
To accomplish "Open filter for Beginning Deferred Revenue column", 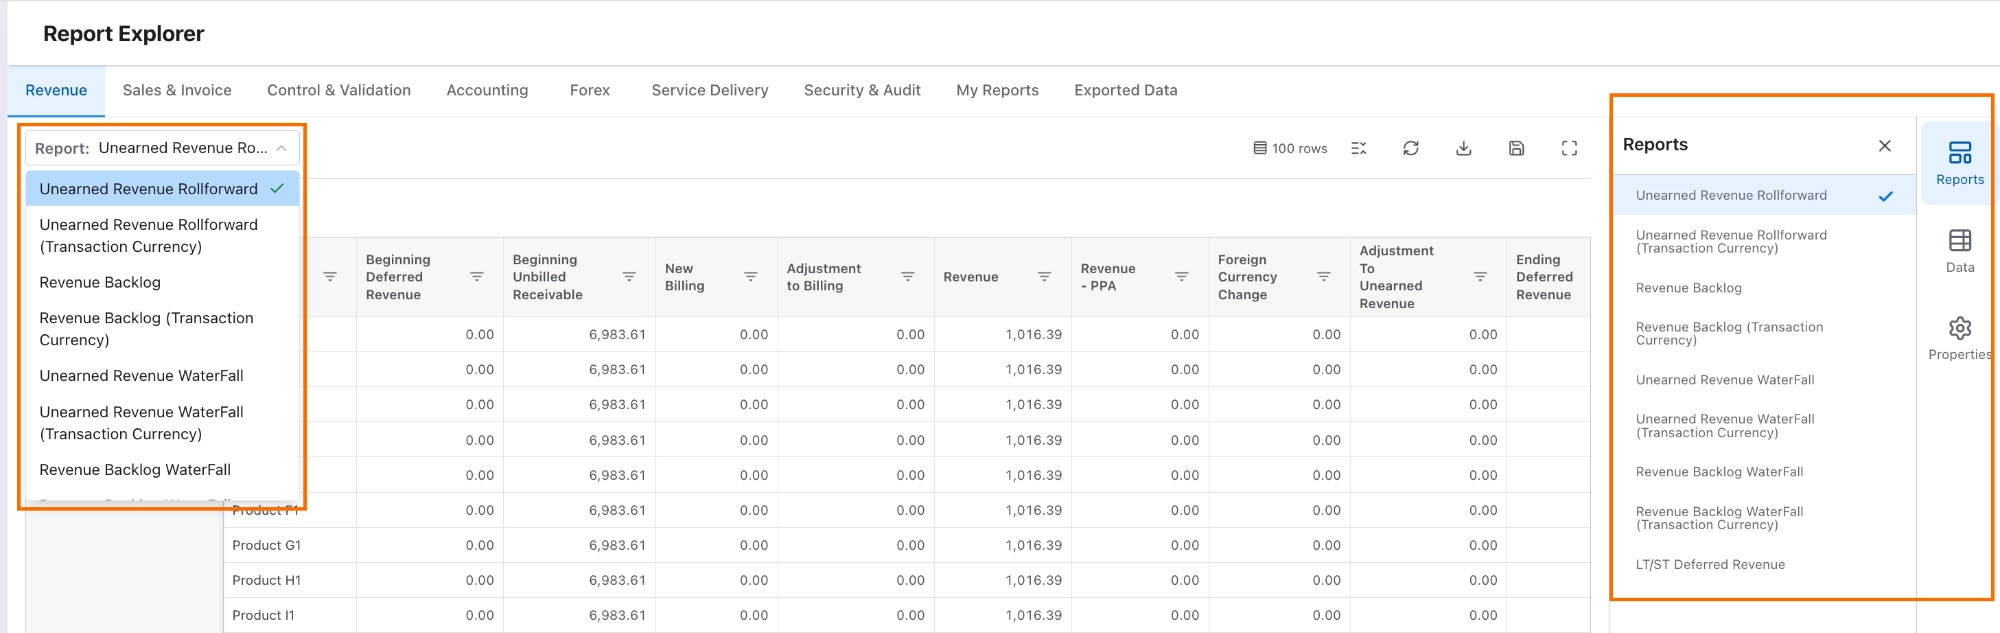I will [x=477, y=277].
